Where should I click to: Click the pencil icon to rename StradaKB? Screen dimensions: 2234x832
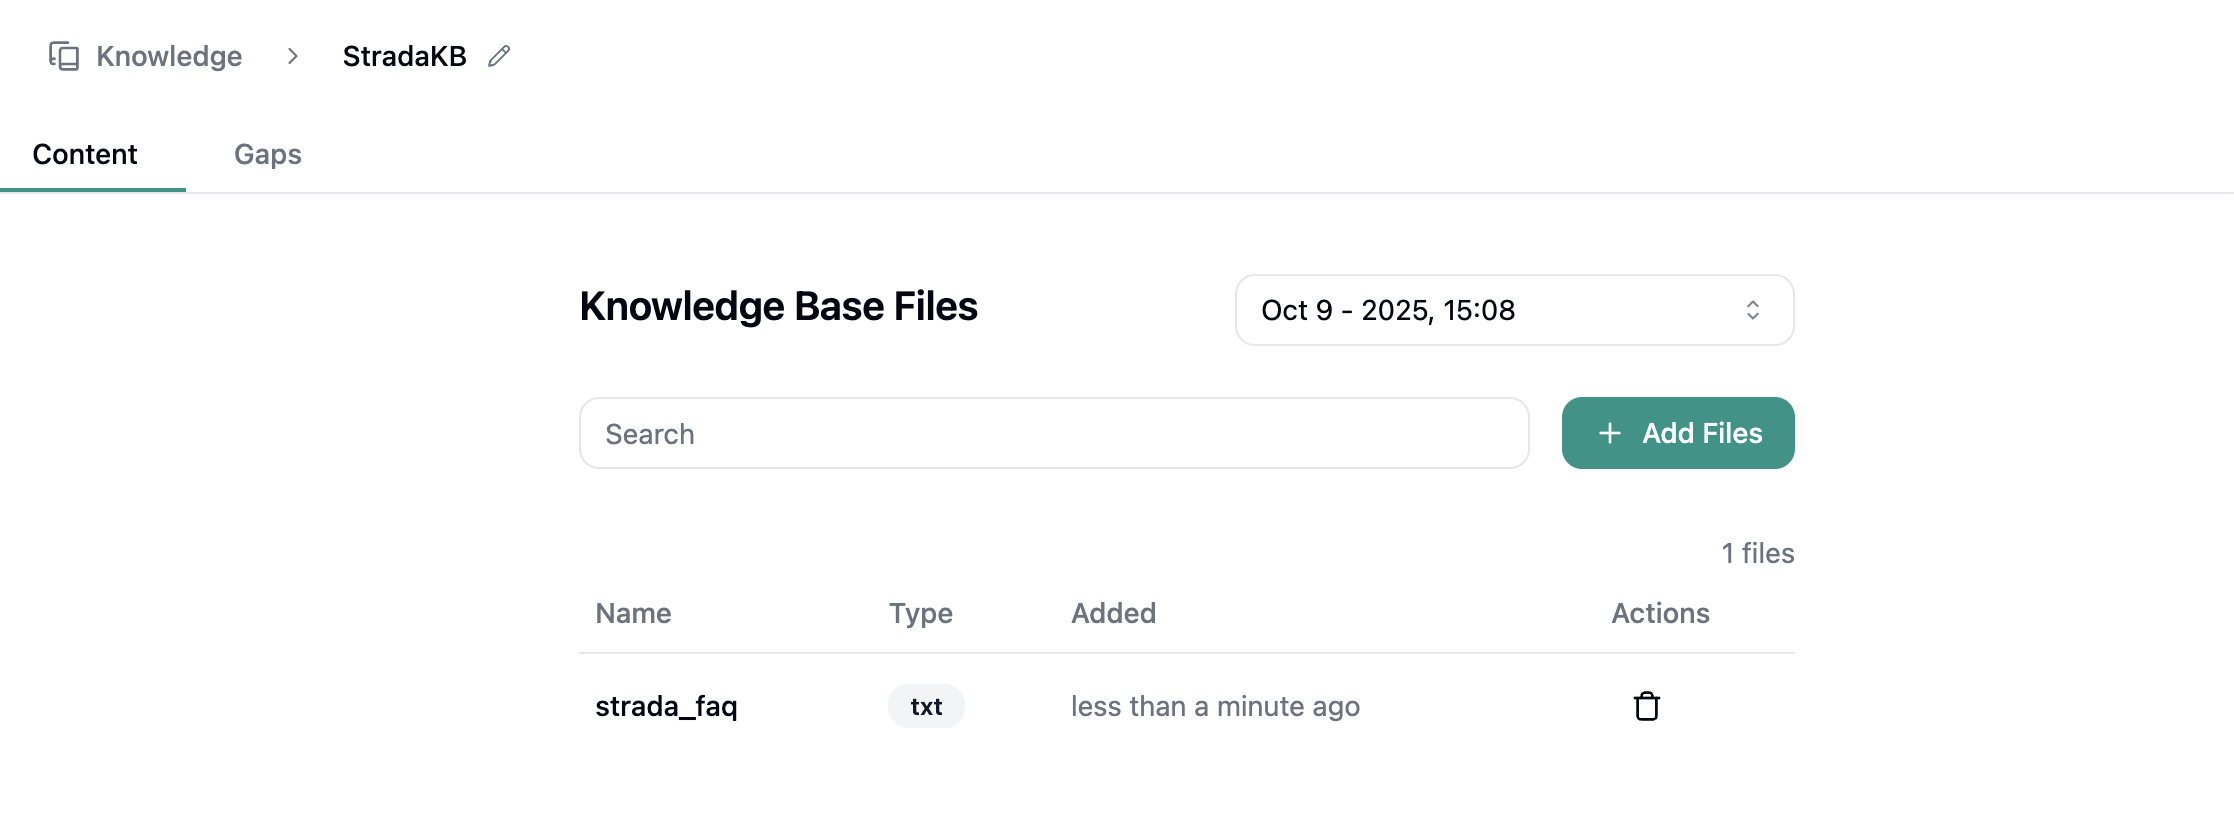point(499,56)
